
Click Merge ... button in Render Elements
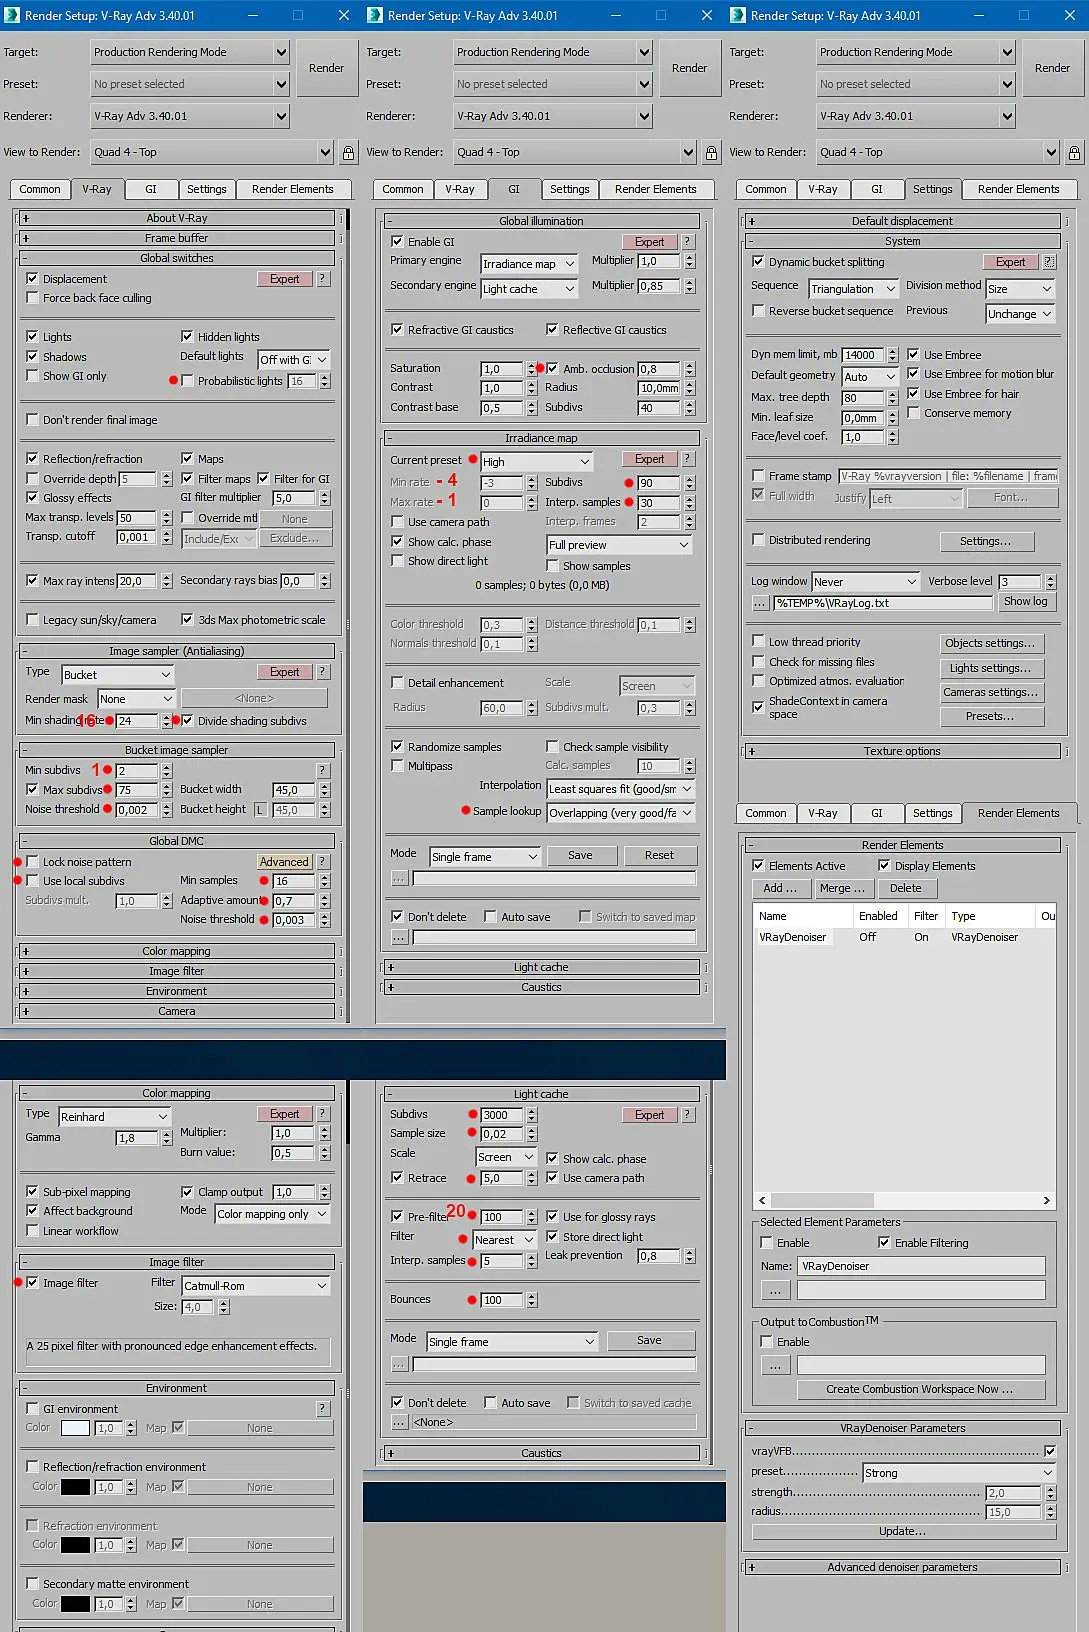(842, 888)
